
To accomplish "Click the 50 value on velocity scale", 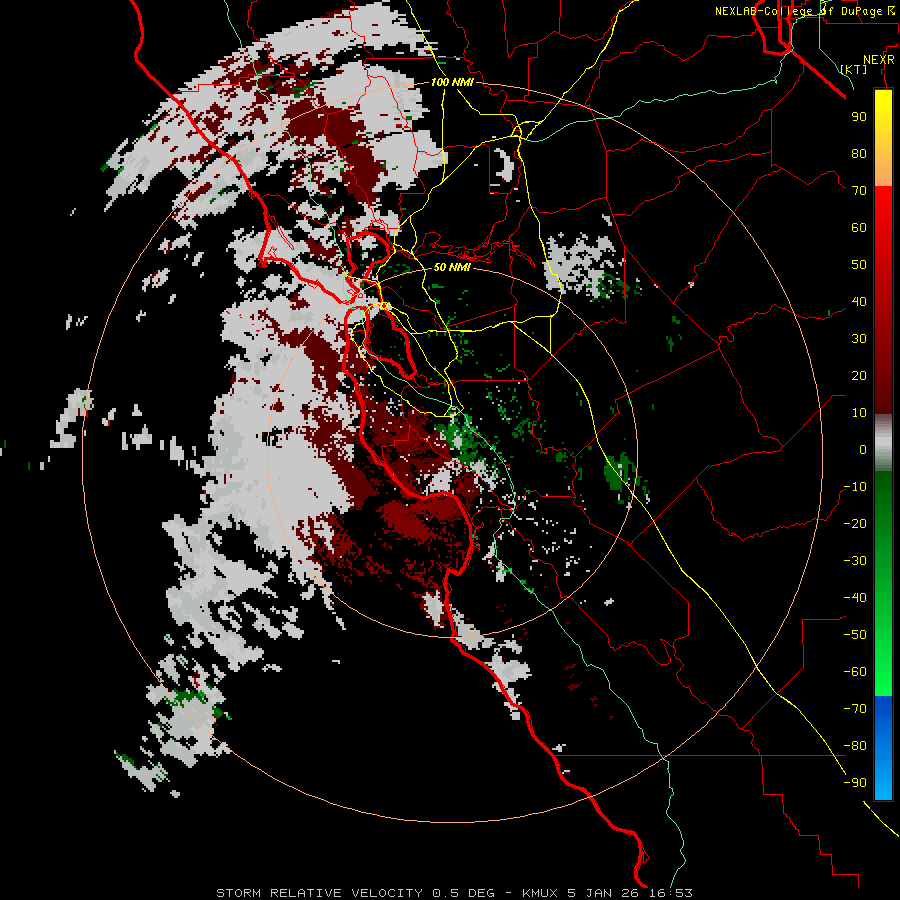I will tap(859, 265).
